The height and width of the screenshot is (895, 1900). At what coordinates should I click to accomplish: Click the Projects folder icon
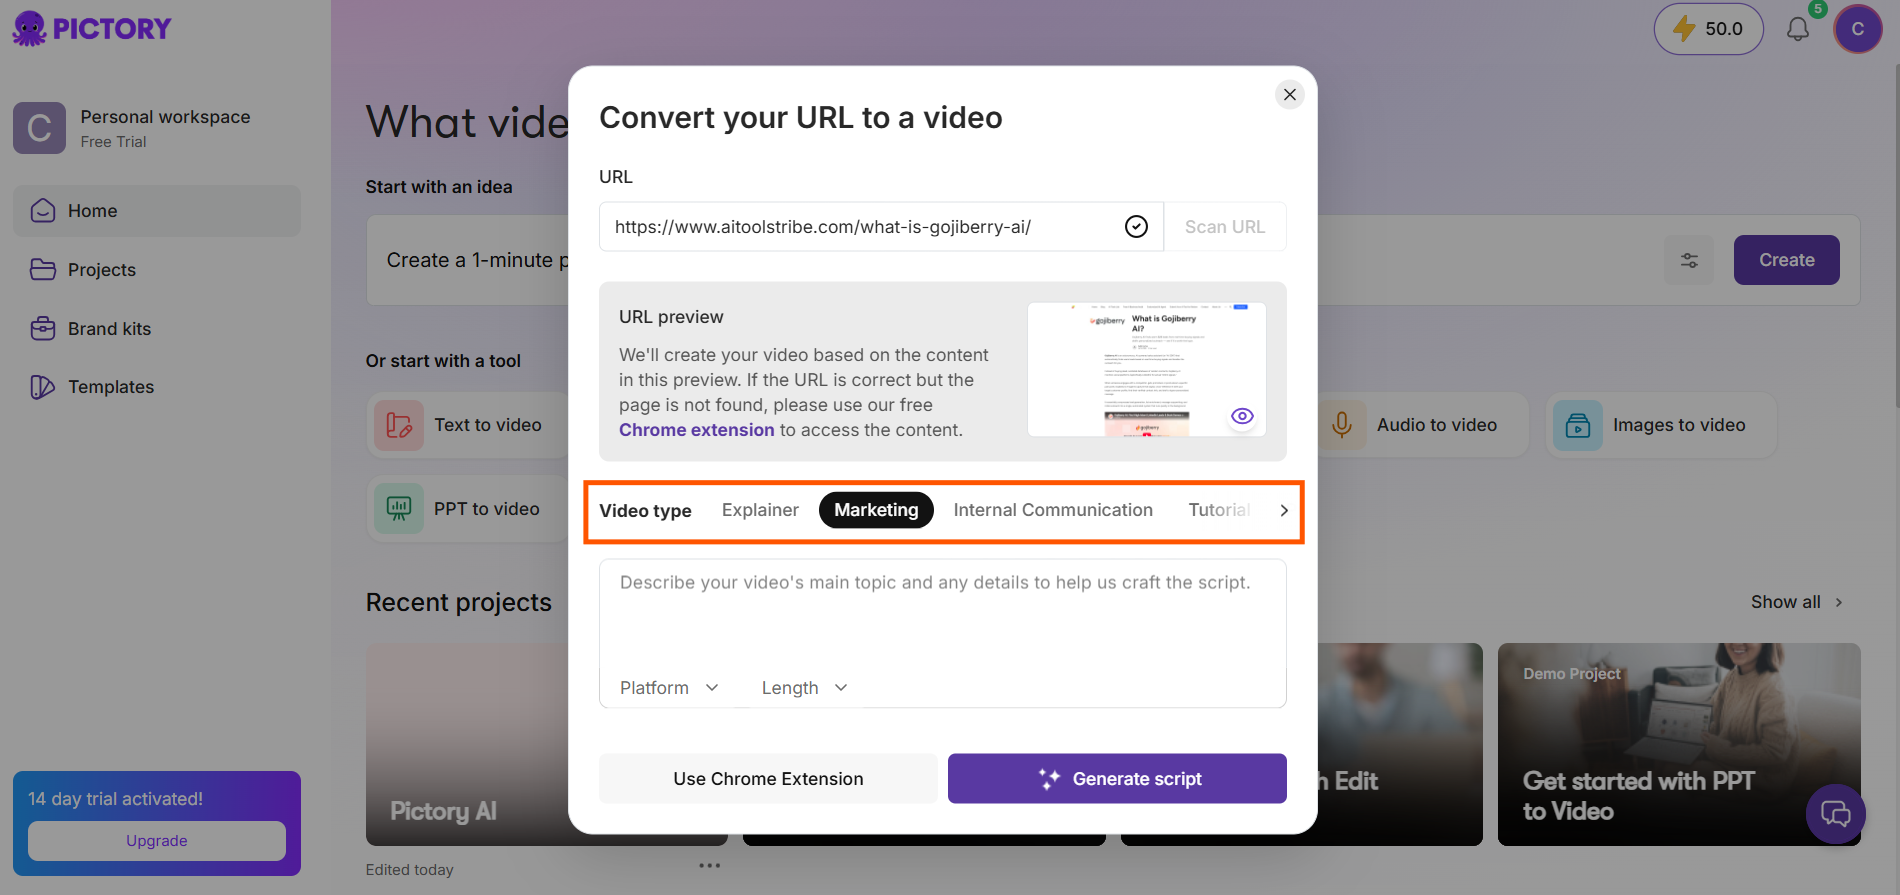[43, 270]
